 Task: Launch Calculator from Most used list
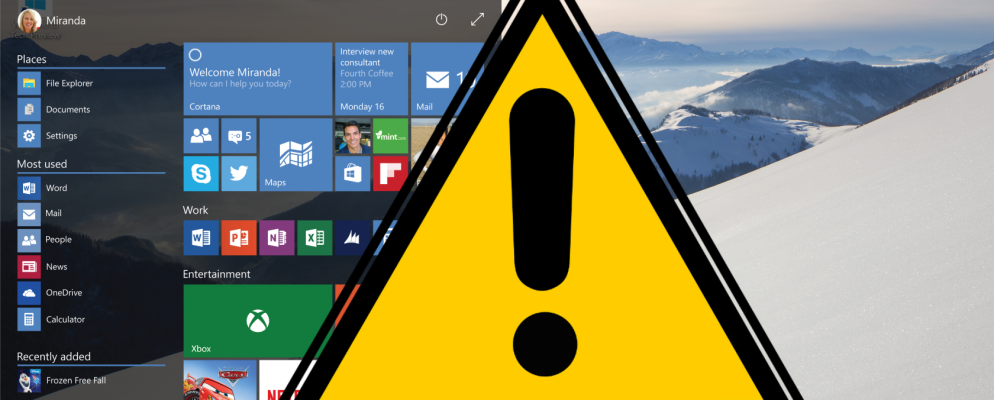(x=51, y=319)
